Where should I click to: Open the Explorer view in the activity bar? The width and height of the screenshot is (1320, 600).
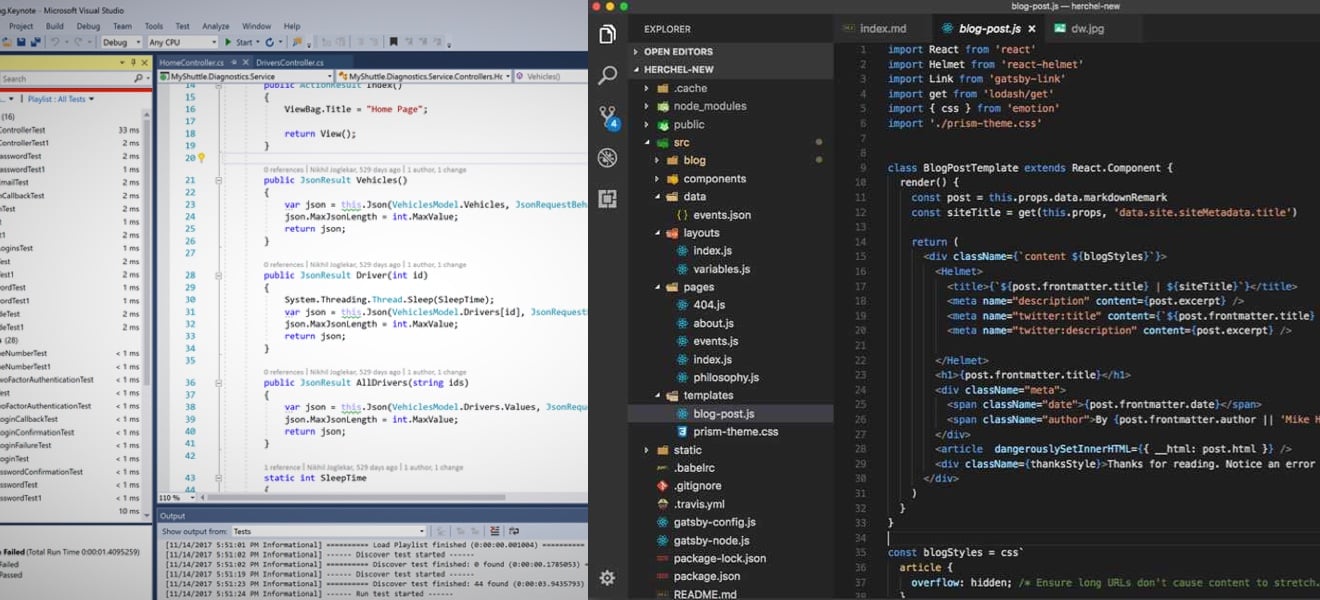[607, 35]
